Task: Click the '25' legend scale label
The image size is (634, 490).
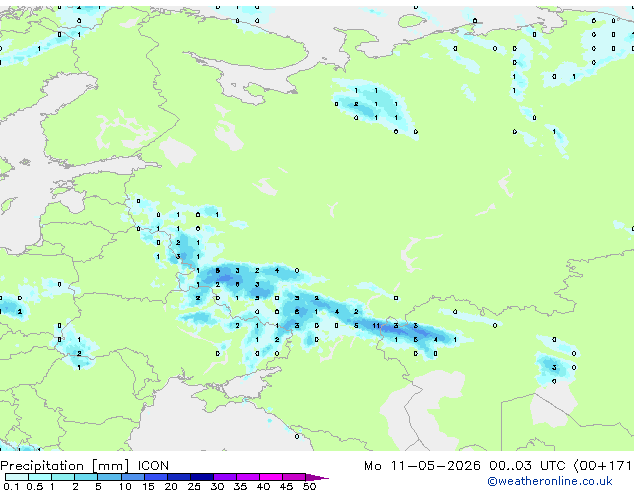Action: click(x=194, y=486)
